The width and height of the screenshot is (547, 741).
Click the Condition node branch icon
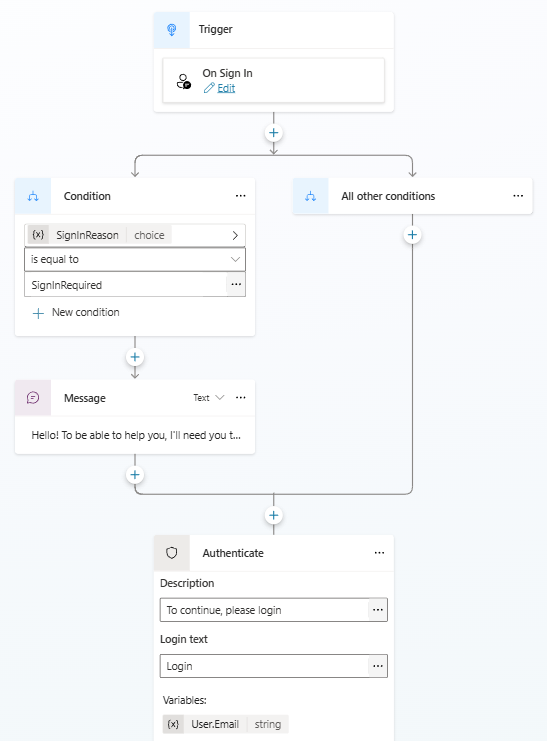[x=33, y=196]
